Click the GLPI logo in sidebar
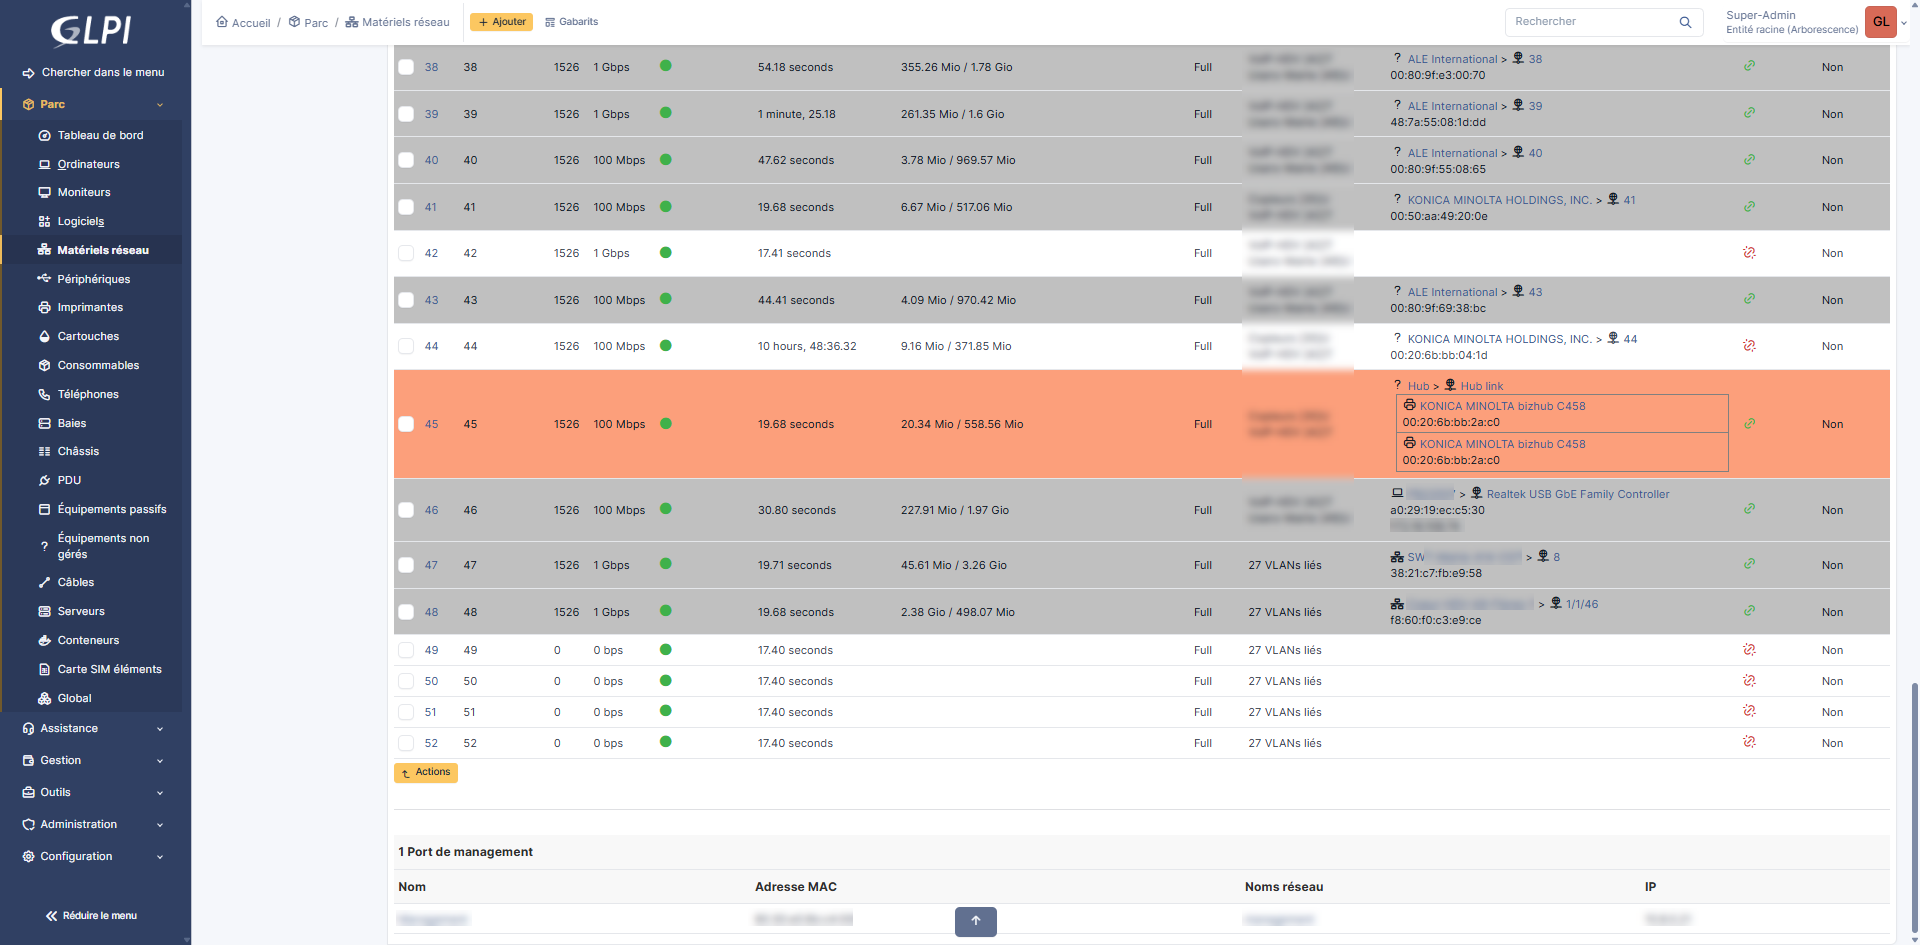The width and height of the screenshot is (1920, 945). coord(91,31)
